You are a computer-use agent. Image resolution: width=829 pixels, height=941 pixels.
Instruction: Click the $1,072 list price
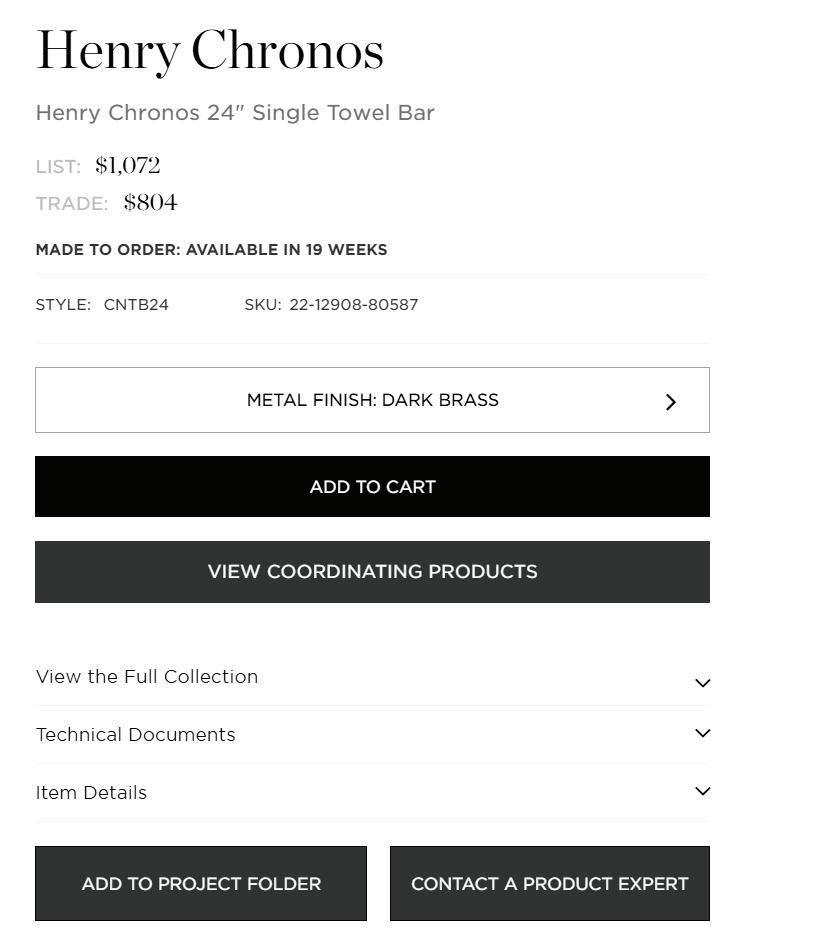click(x=128, y=166)
